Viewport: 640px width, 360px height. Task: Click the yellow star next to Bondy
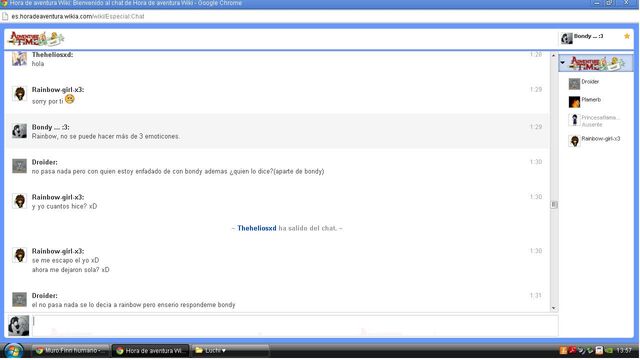click(x=627, y=36)
